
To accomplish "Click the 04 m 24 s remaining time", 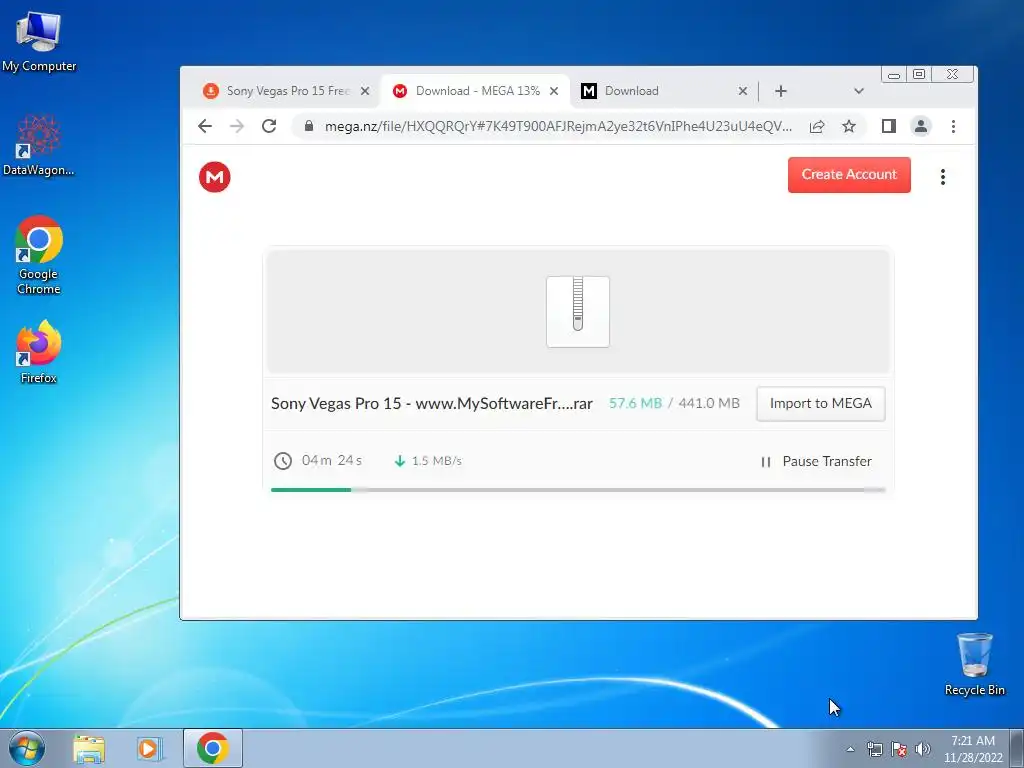I will tap(331, 460).
